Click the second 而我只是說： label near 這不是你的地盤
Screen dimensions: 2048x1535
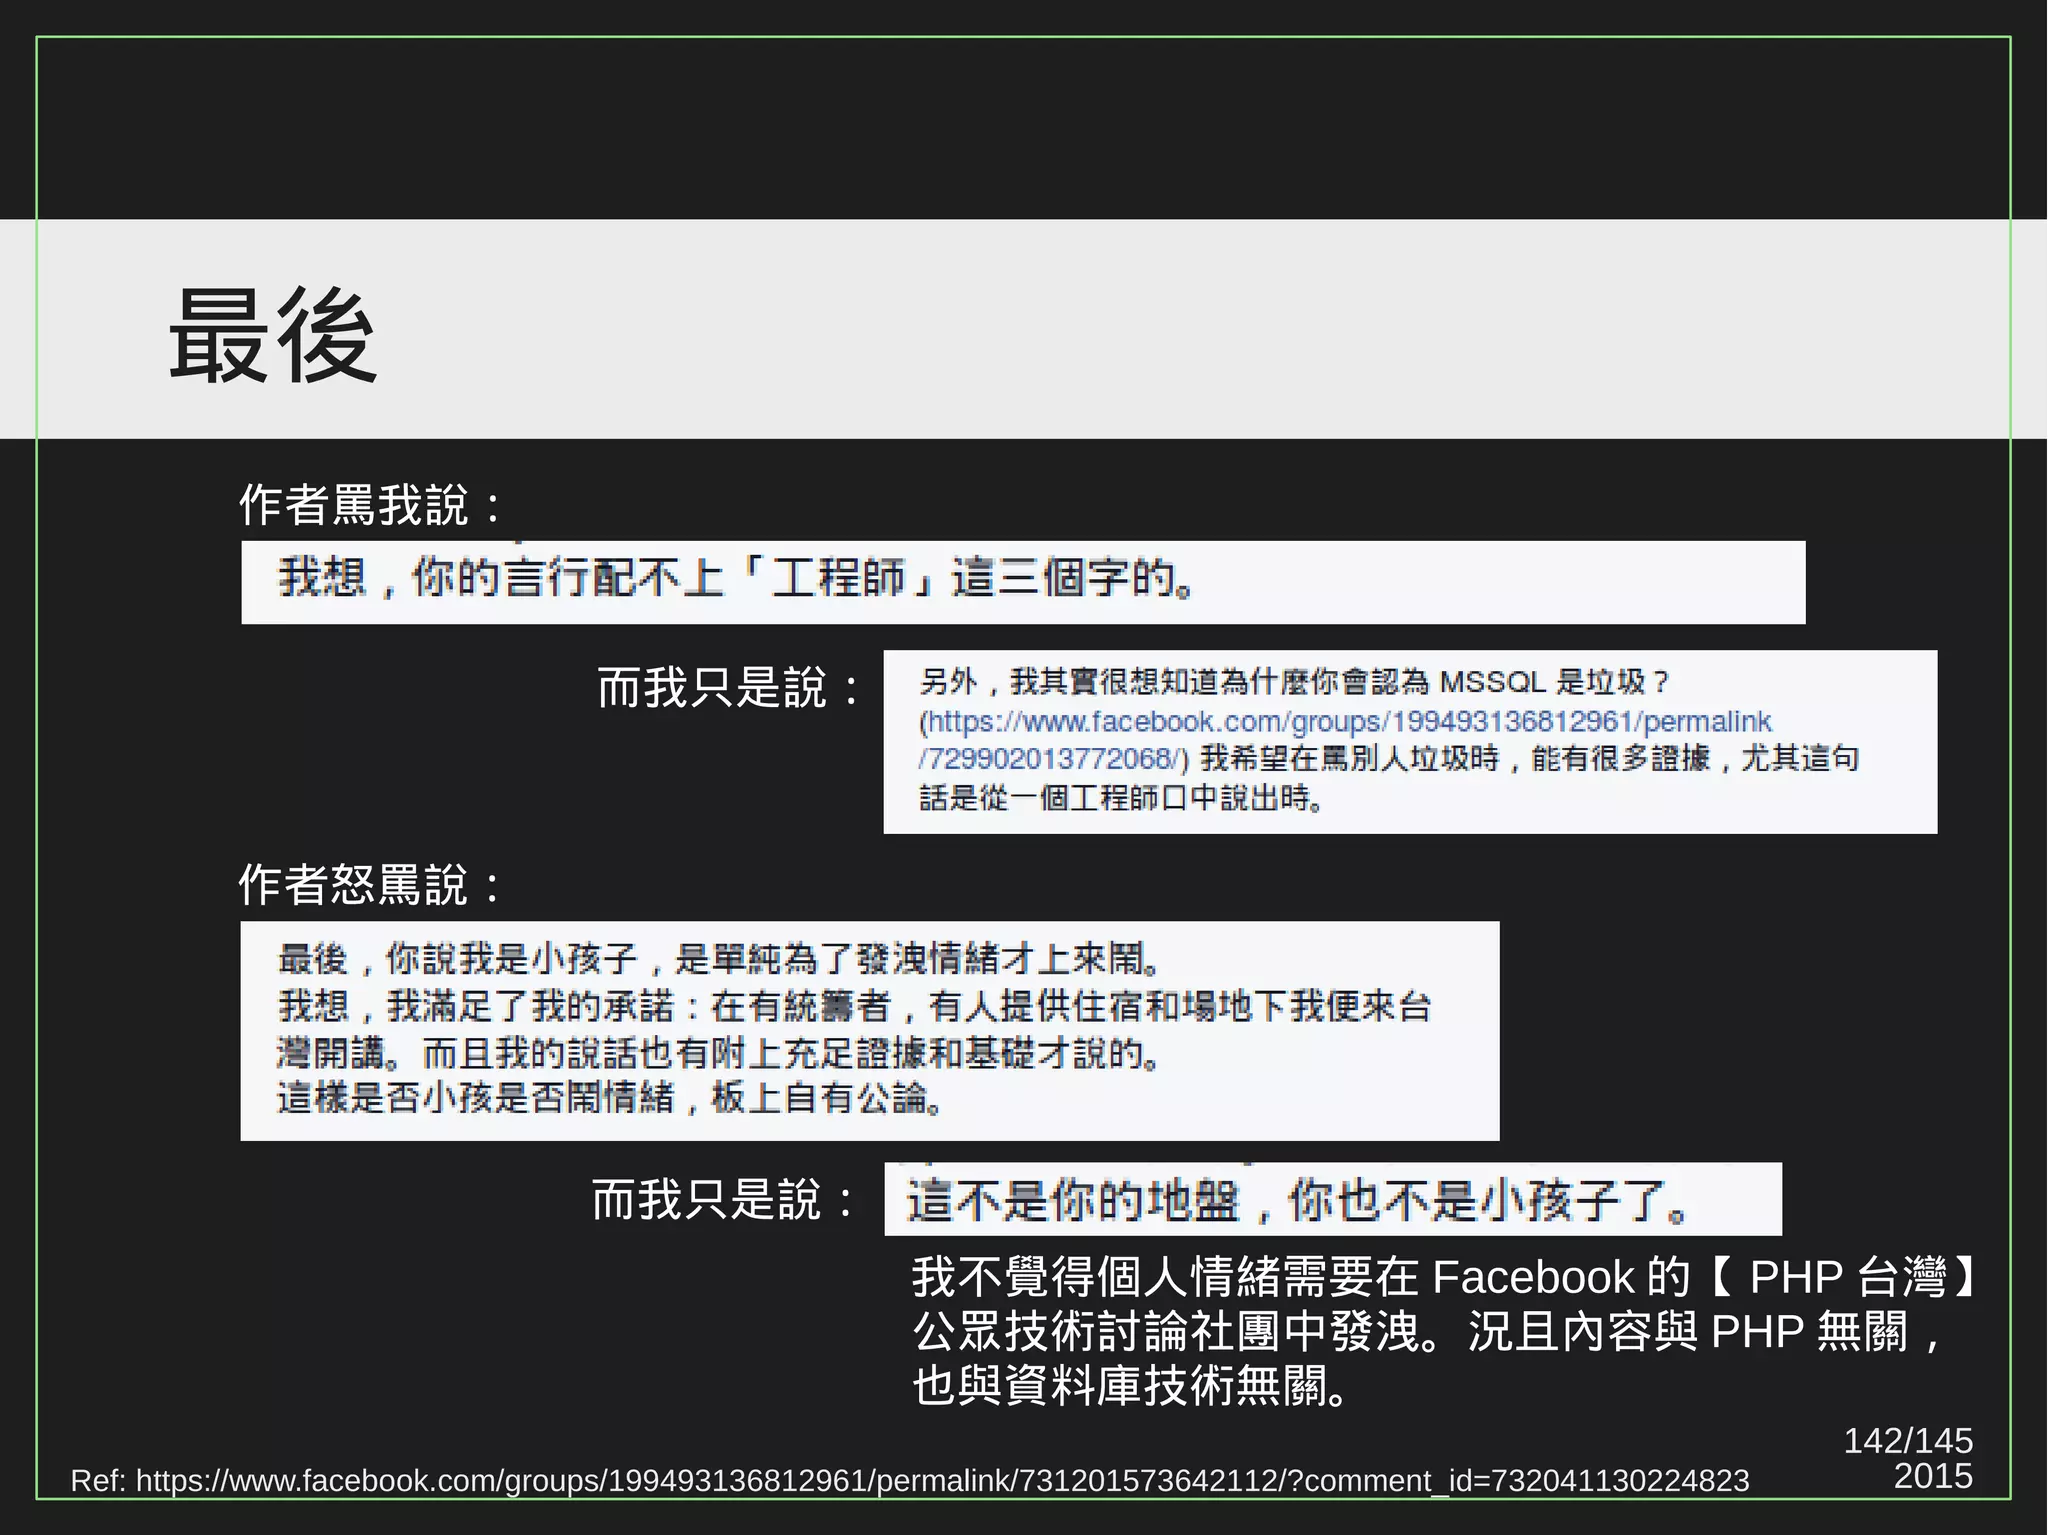(724, 1200)
